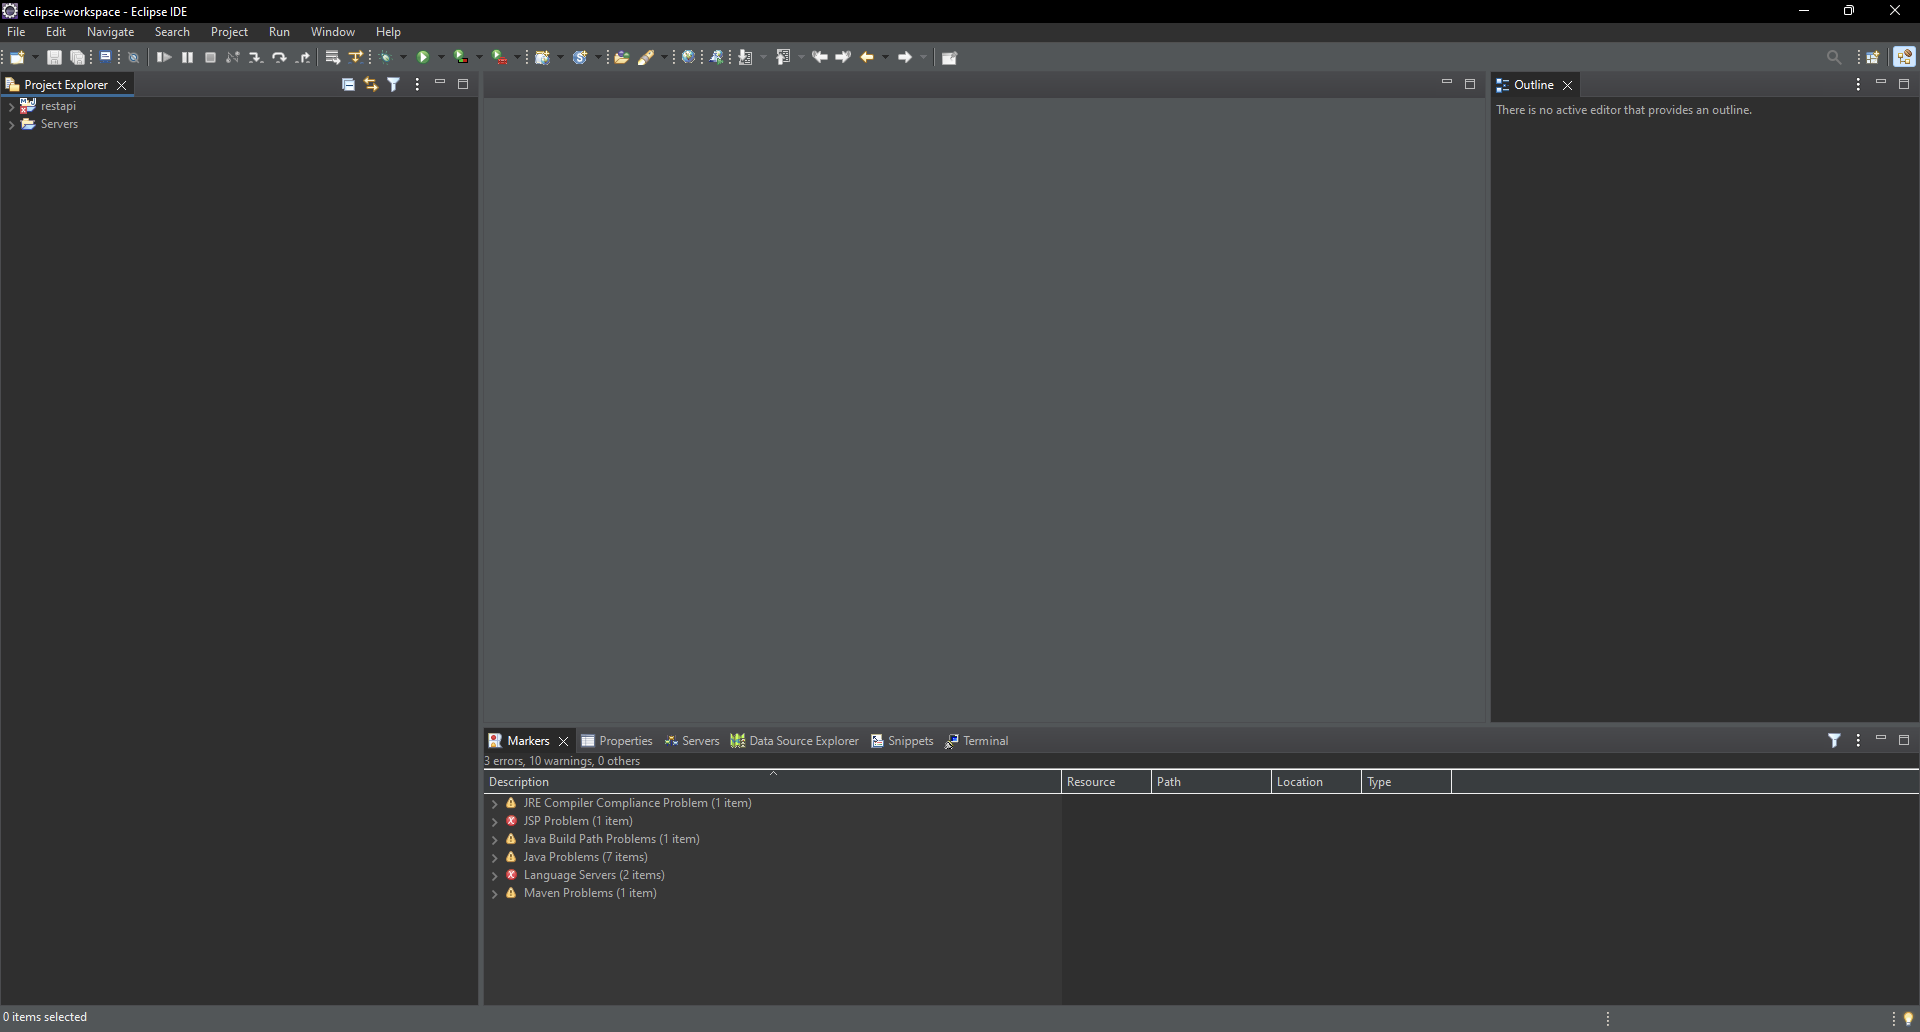Switch to the Terminal tab

tap(985, 741)
